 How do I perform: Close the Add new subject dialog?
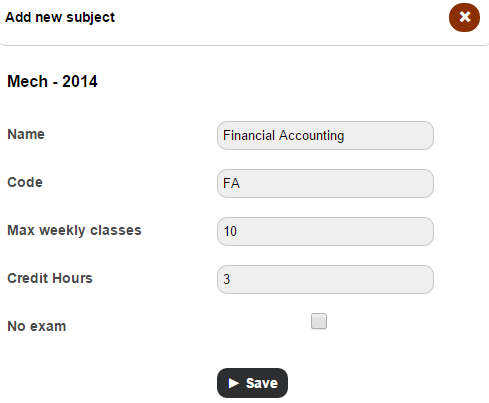coord(464,17)
